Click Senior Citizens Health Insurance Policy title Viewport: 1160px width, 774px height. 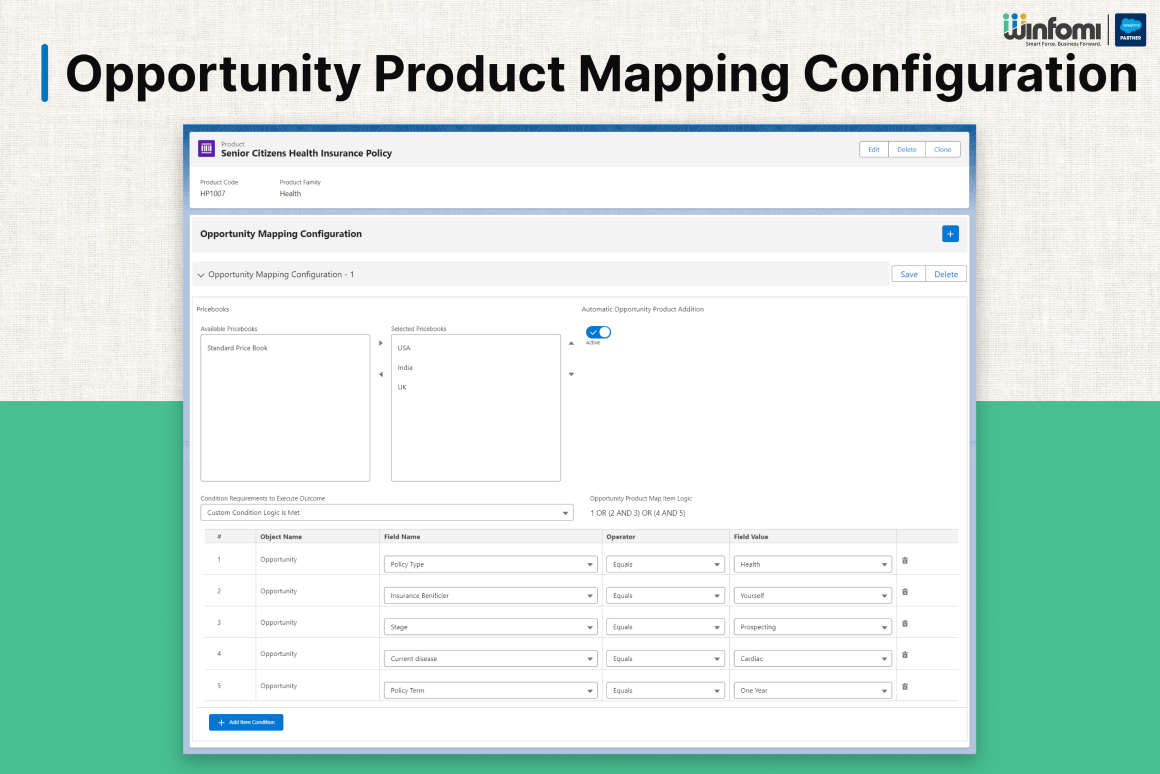click(x=306, y=153)
